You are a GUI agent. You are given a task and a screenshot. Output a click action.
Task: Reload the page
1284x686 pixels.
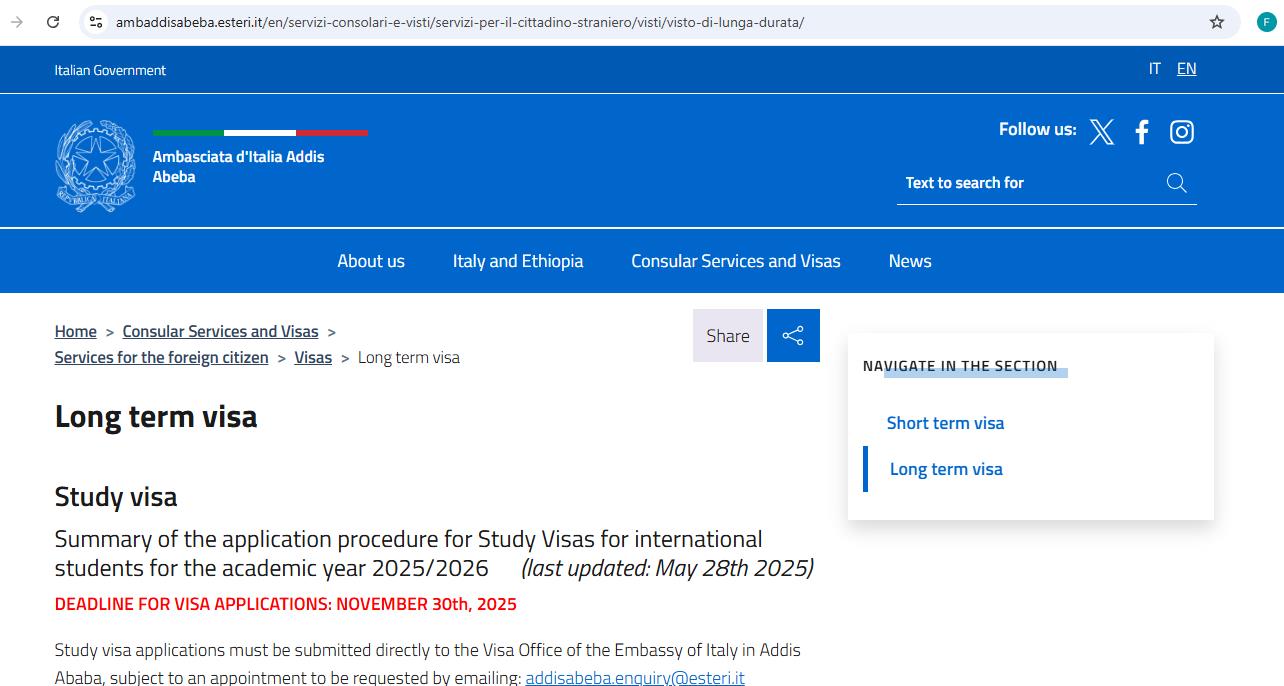pos(53,21)
